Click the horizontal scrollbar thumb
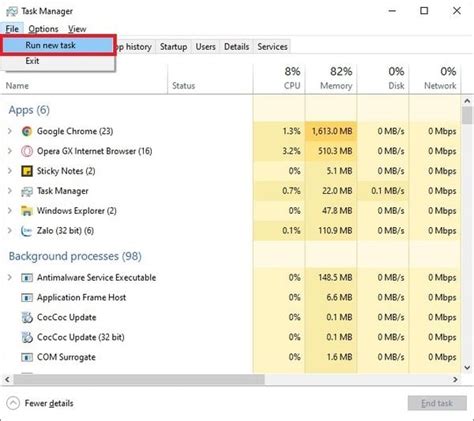This screenshot has width=474, height=421. [139, 379]
